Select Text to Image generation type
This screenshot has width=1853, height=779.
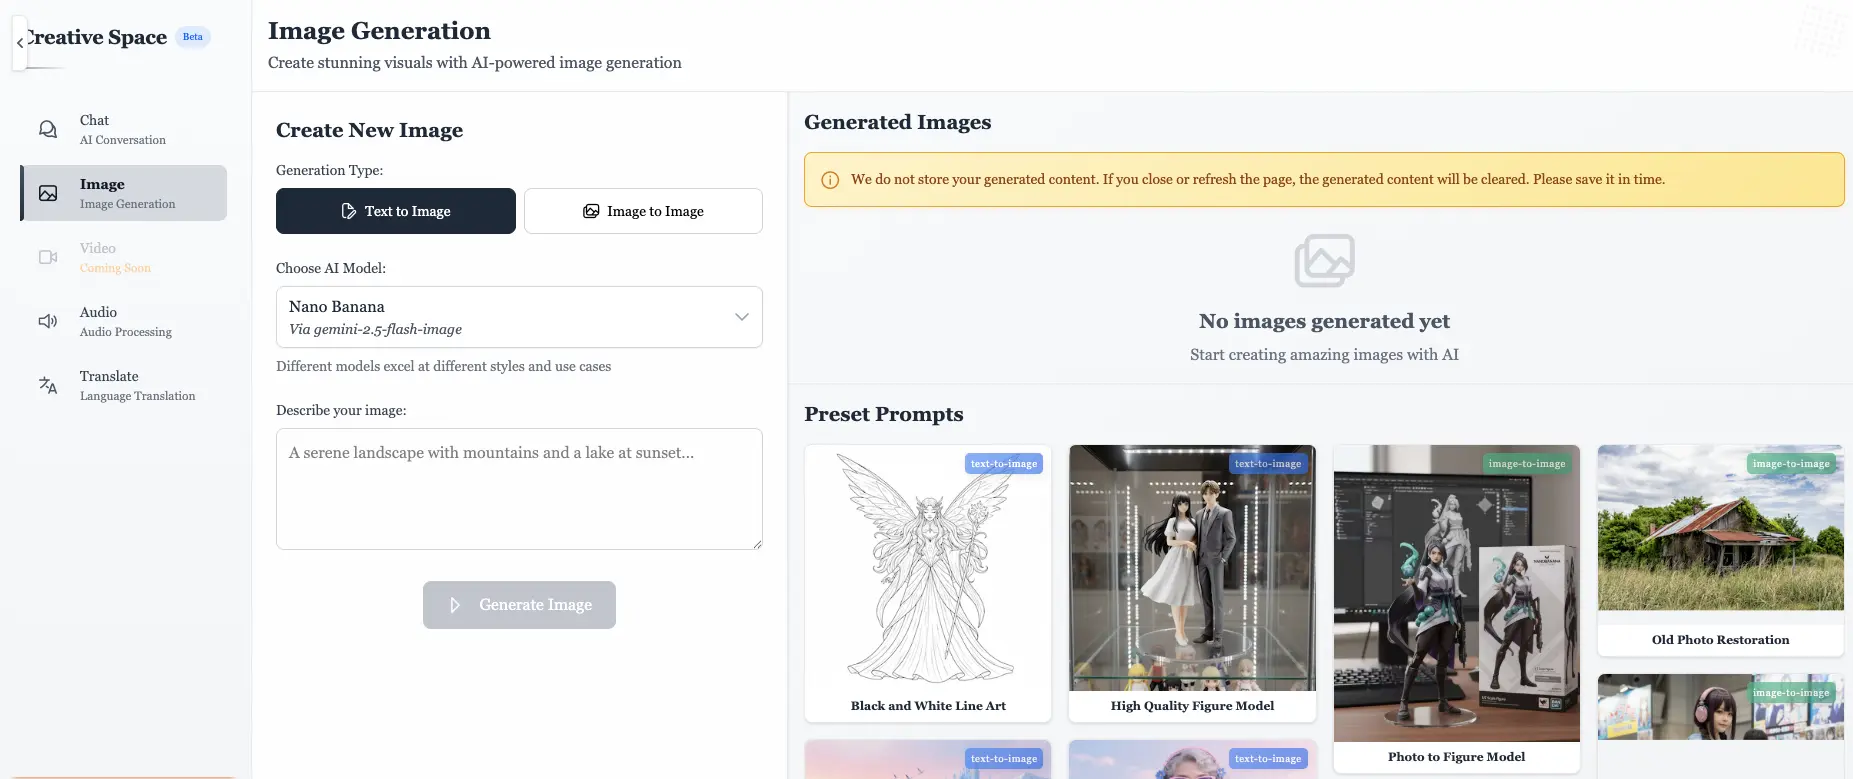[396, 211]
